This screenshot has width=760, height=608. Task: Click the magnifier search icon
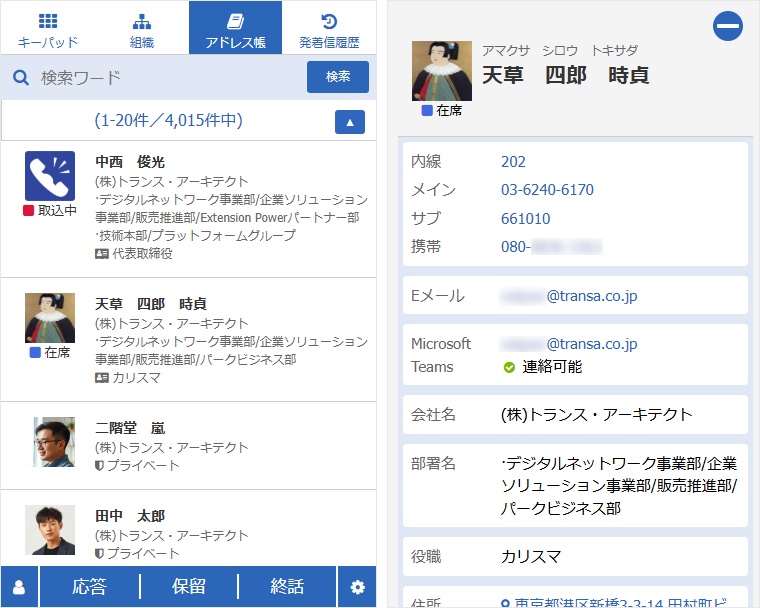[x=20, y=77]
